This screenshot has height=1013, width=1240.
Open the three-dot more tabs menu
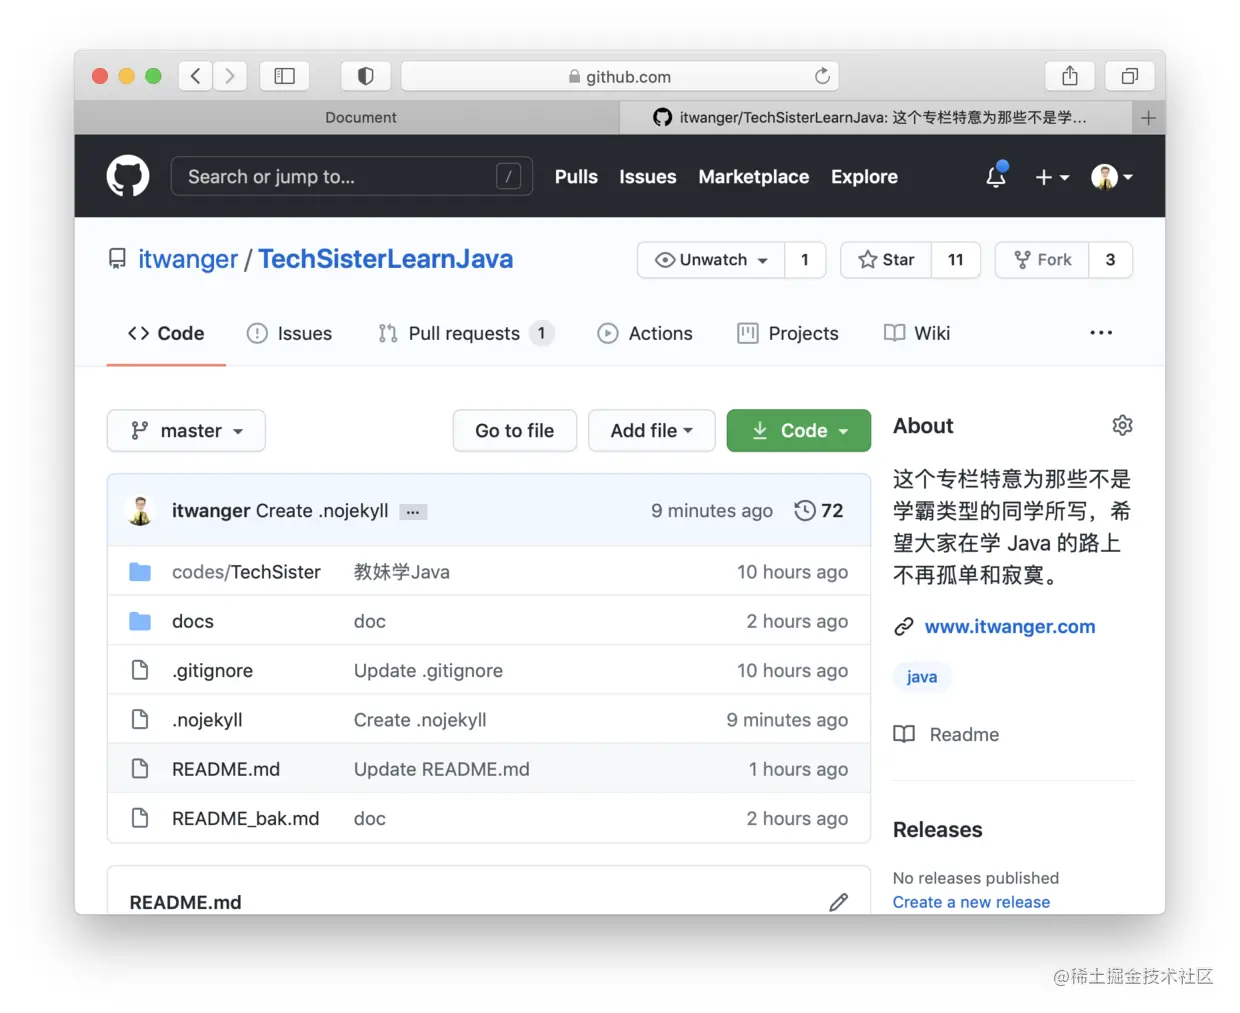1101,333
